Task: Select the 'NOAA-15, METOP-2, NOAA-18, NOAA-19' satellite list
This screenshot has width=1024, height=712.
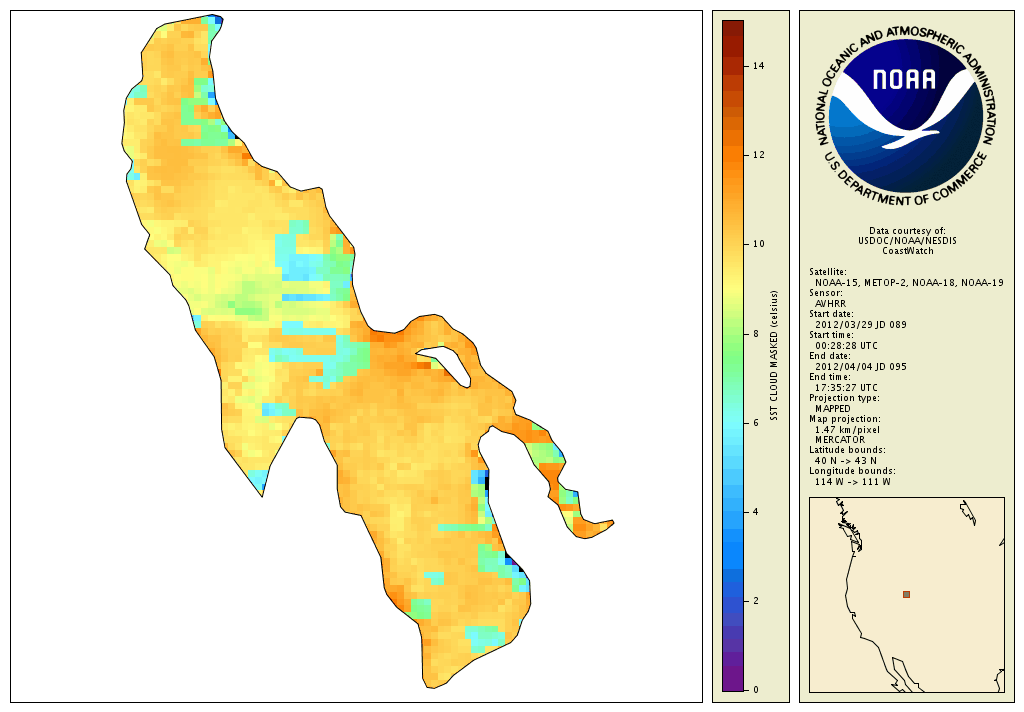Action: pos(909,283)
